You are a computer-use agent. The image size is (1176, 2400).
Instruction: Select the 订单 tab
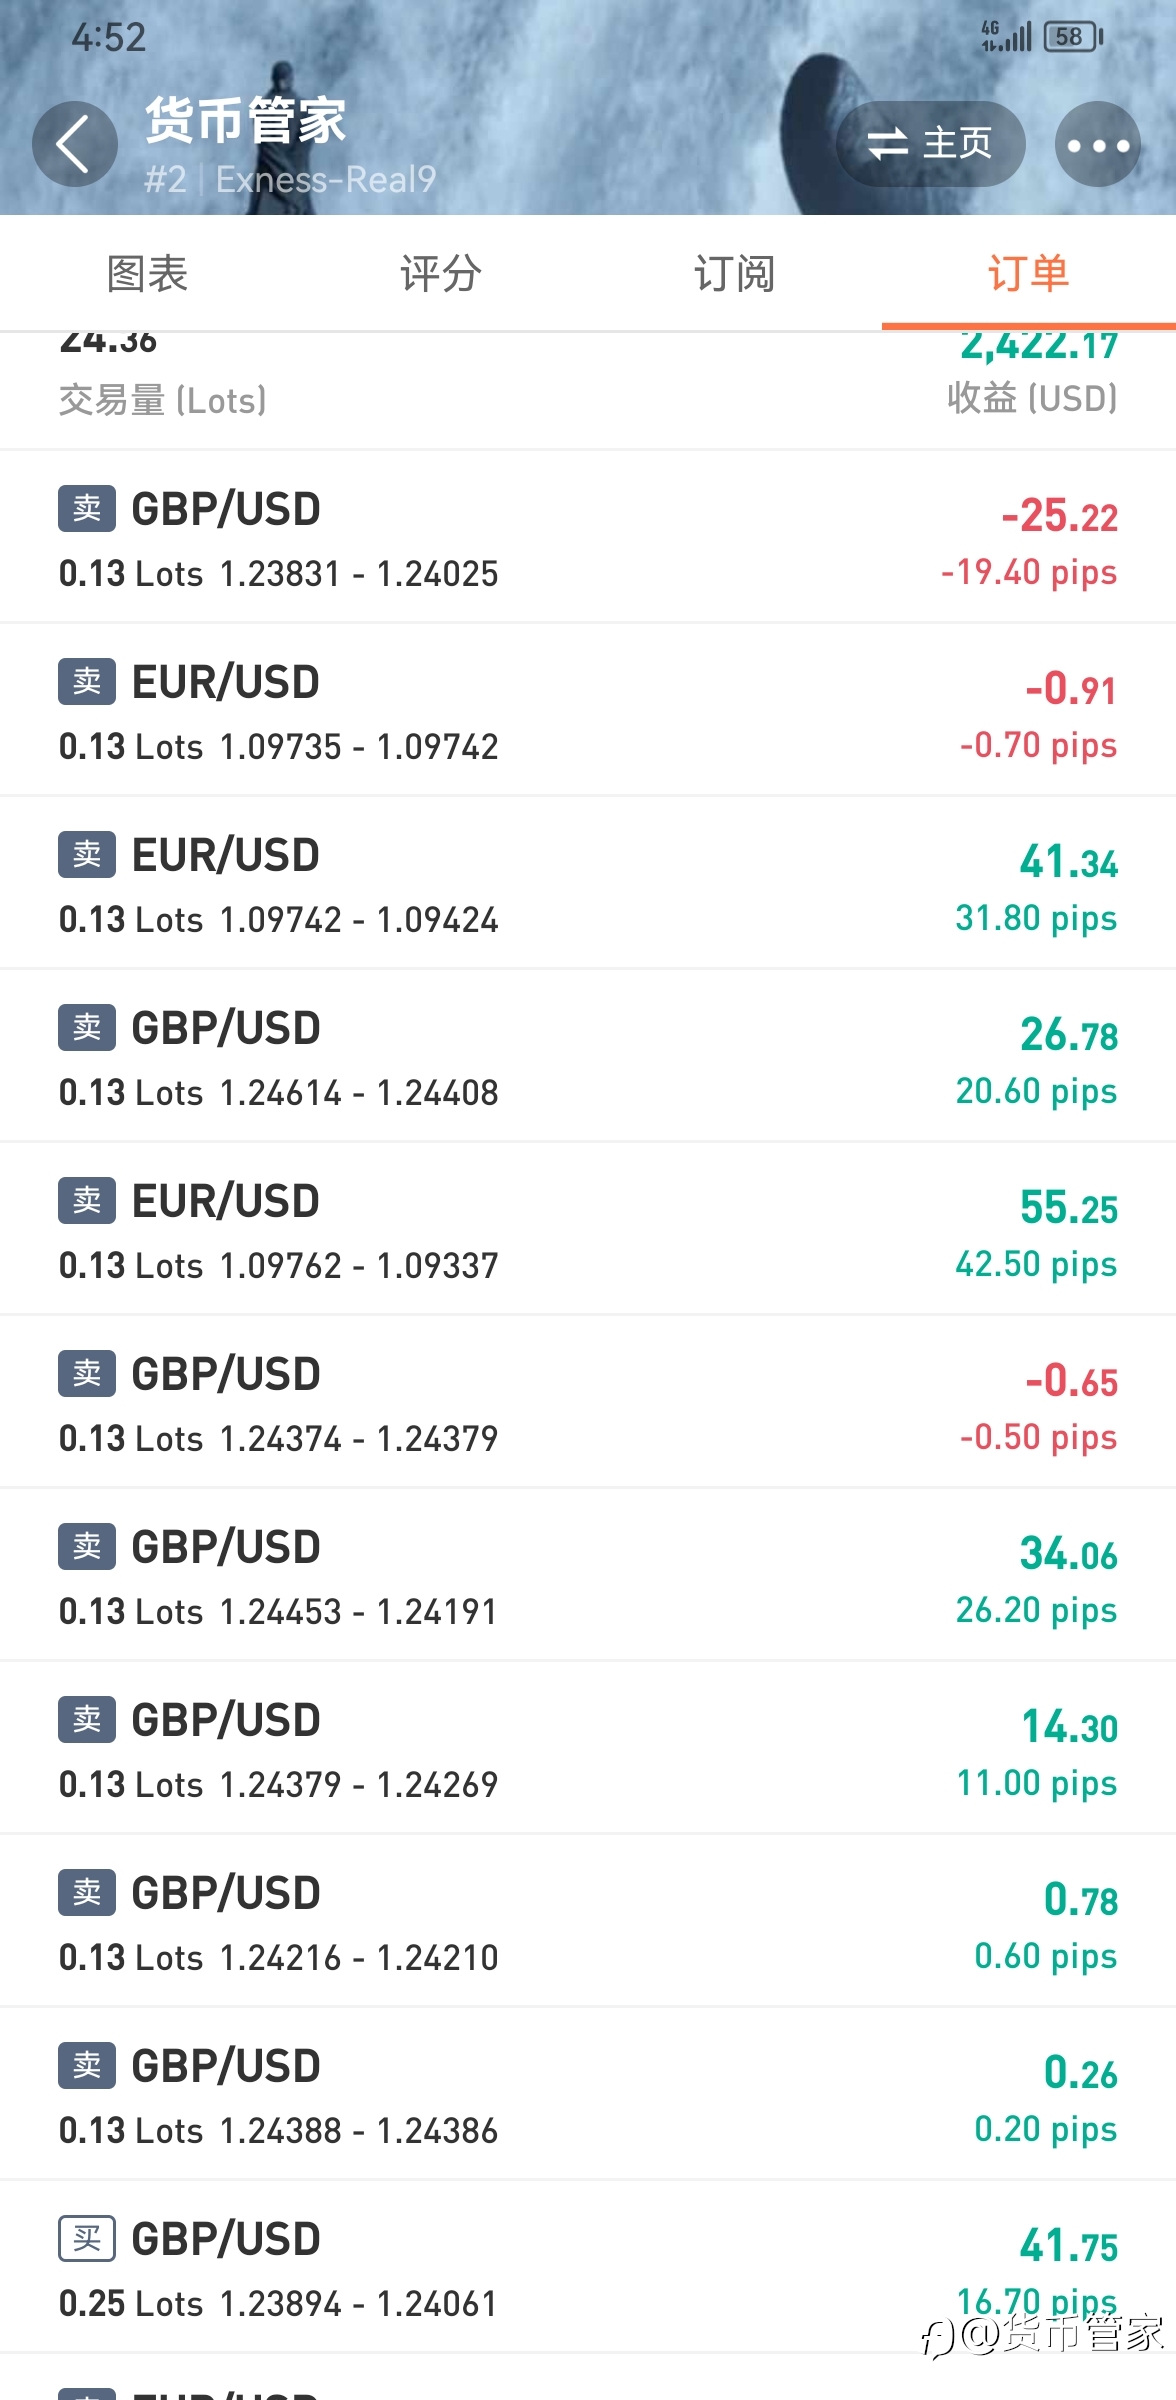[x=1029, y=273]
